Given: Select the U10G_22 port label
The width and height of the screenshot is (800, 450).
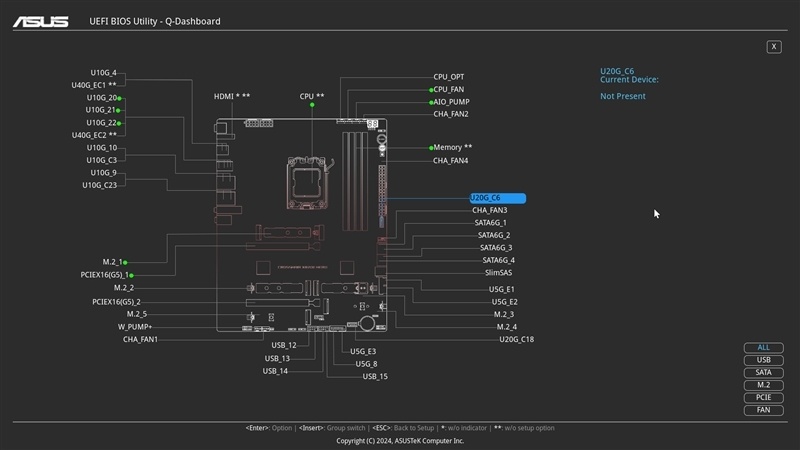Looking at the screenshot, I should 102,123.
